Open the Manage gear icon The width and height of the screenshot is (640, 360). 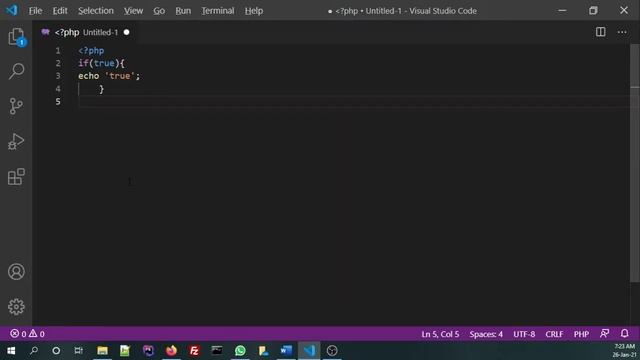[x=16, y=307]
